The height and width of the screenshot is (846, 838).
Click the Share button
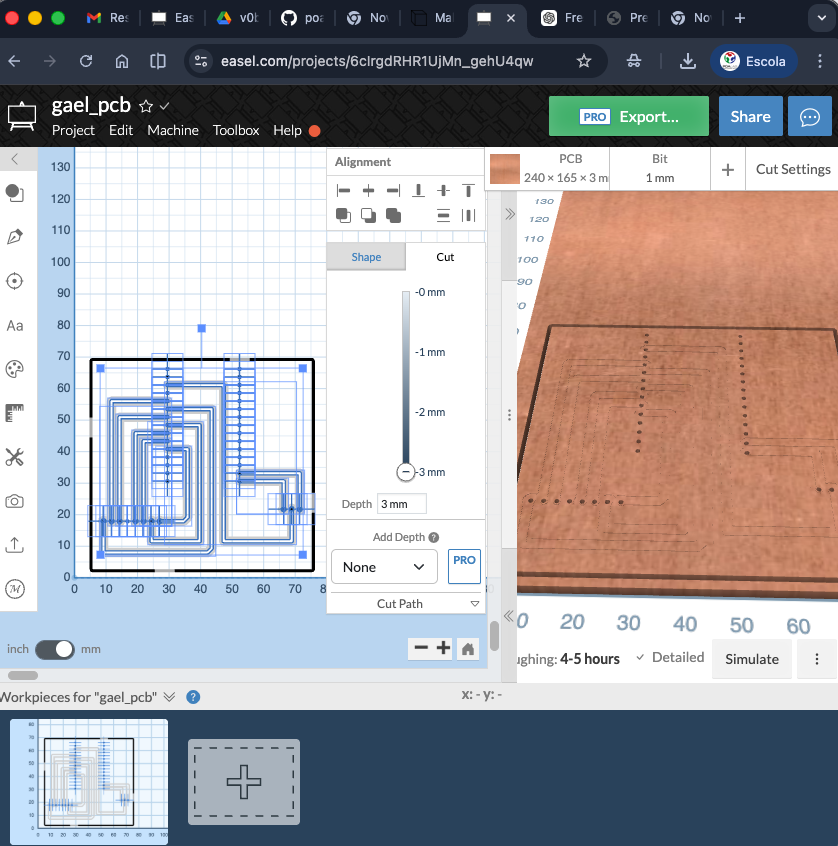tap(751, 117)
